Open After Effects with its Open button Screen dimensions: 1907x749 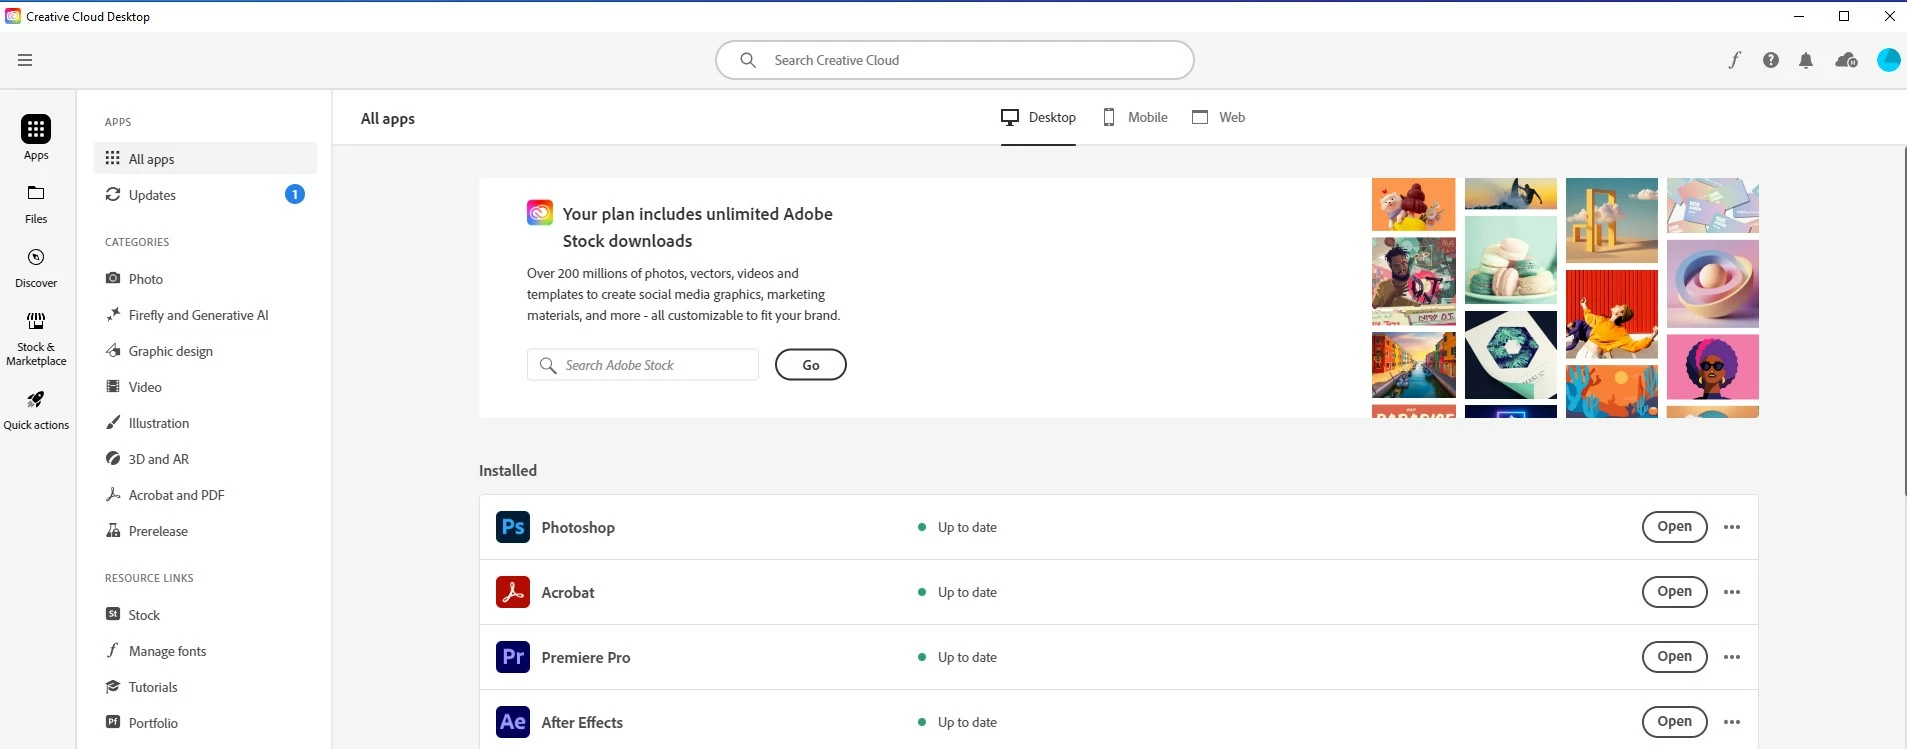coord(1674,722)
